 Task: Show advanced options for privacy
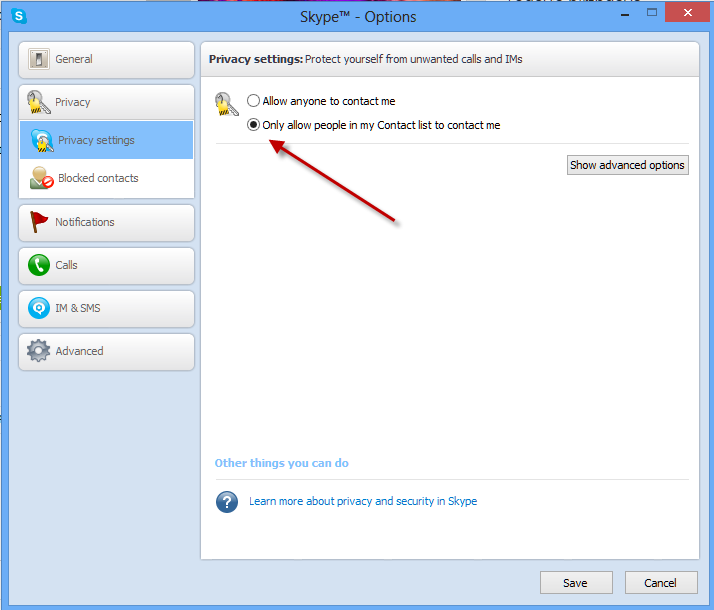[627, 165]
